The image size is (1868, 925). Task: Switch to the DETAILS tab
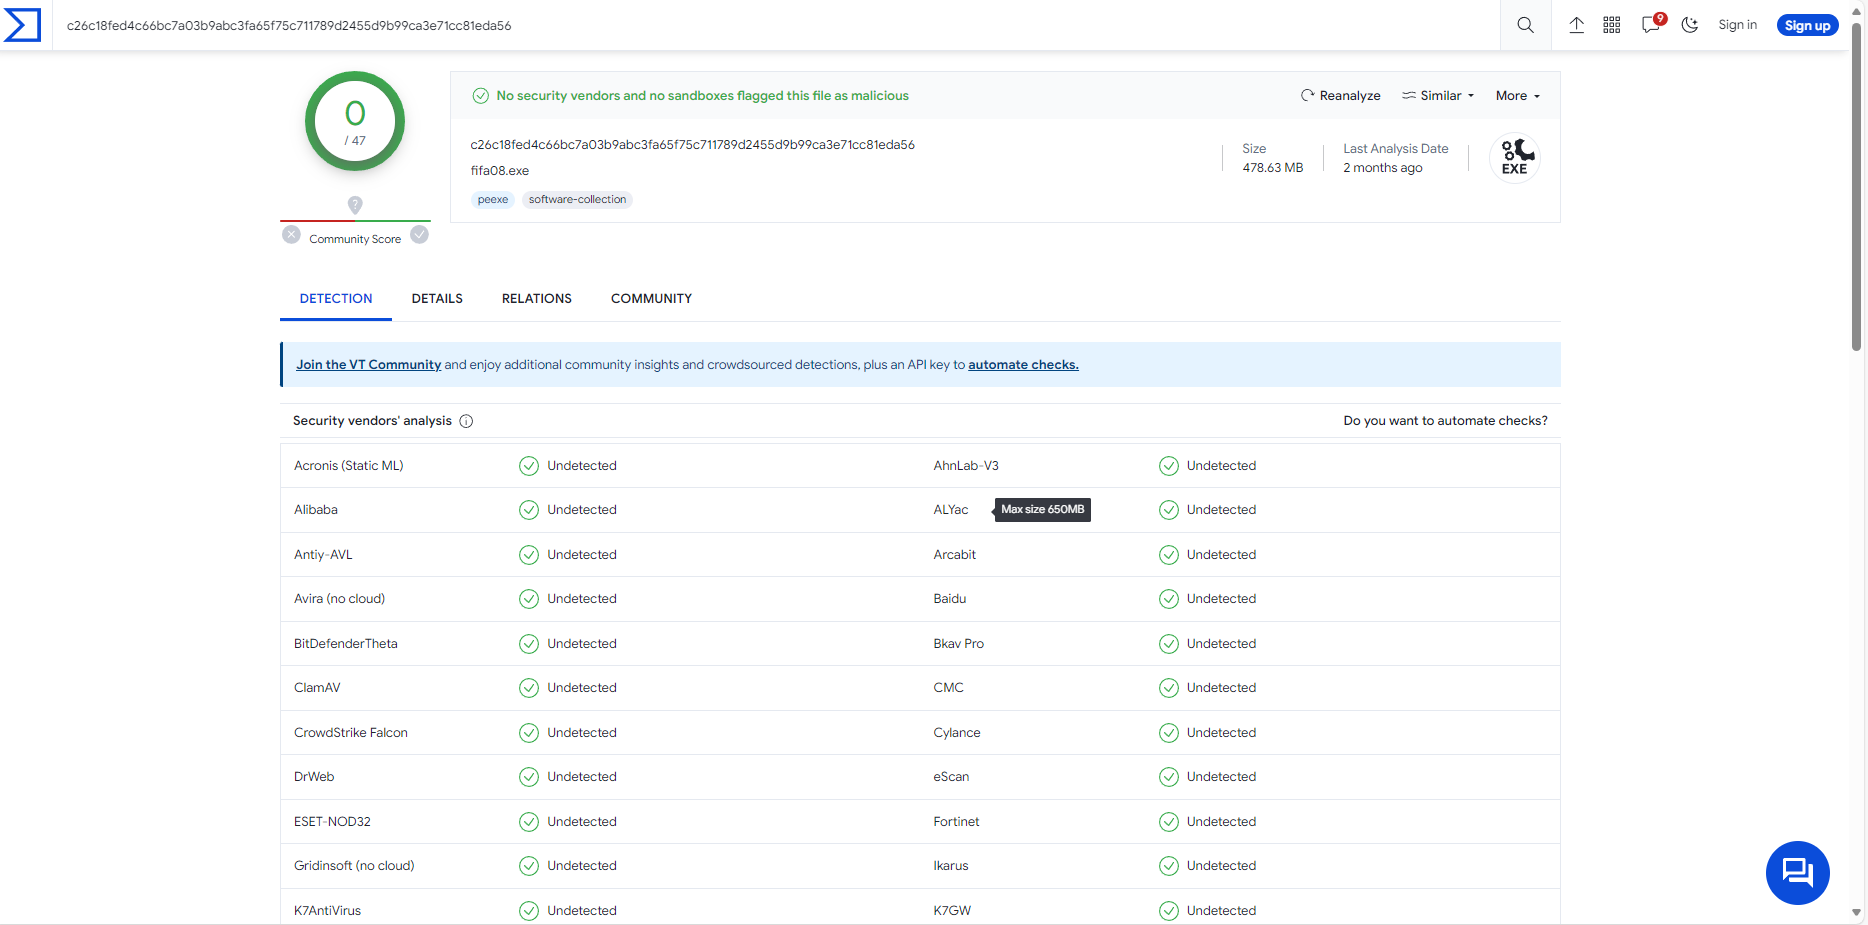[437, 299]
